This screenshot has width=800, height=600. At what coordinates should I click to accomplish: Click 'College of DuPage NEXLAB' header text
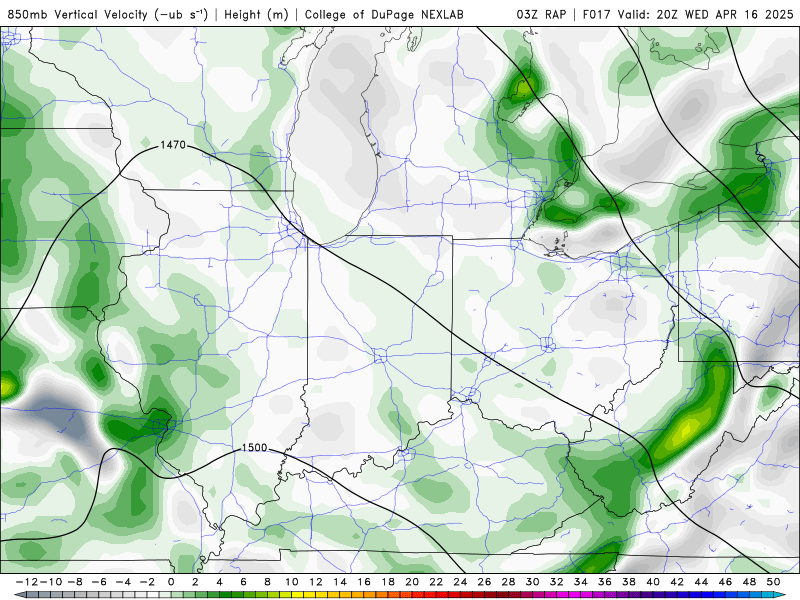[x=384, y=14]
